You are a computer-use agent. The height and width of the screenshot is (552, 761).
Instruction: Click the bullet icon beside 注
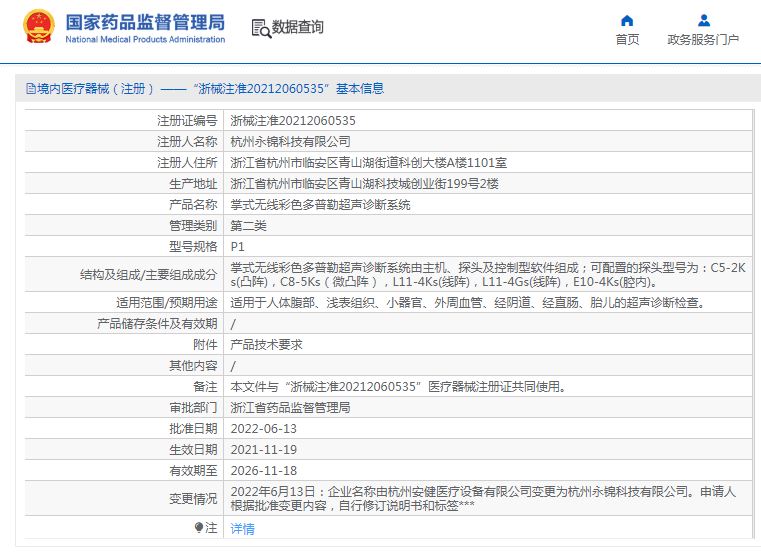[198, 527]
